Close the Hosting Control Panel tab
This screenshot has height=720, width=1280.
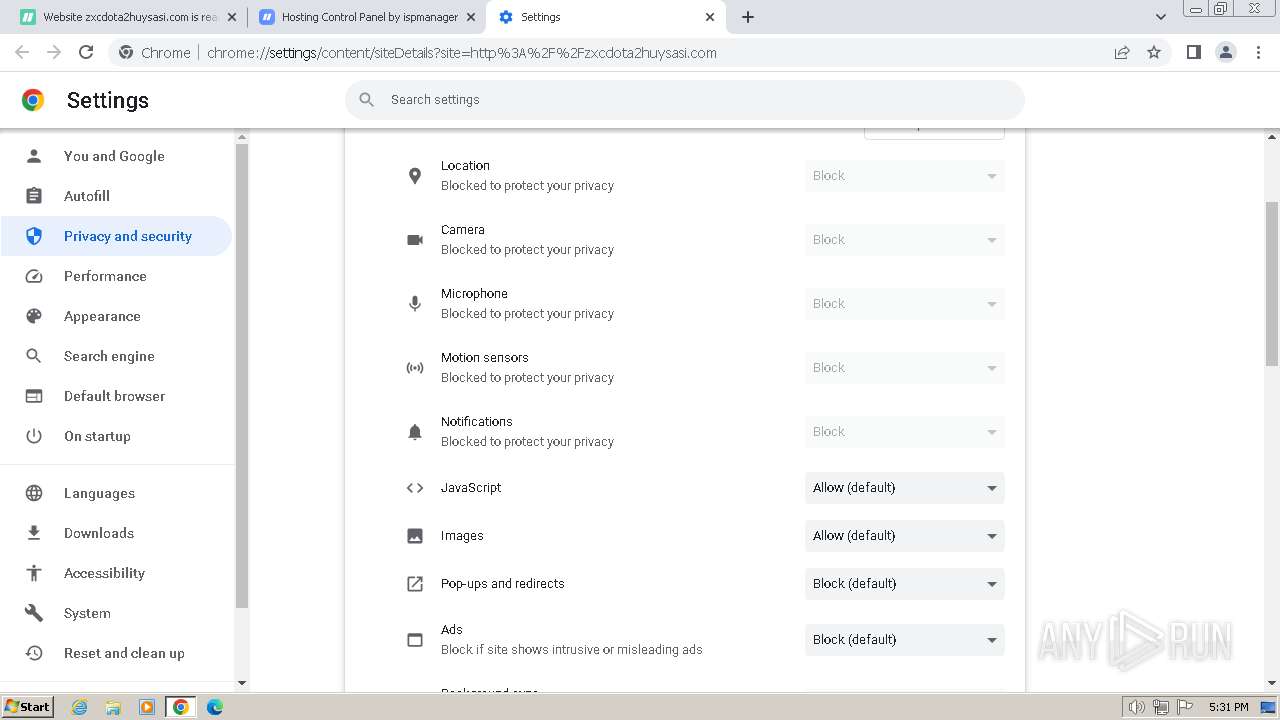[472, 17]
